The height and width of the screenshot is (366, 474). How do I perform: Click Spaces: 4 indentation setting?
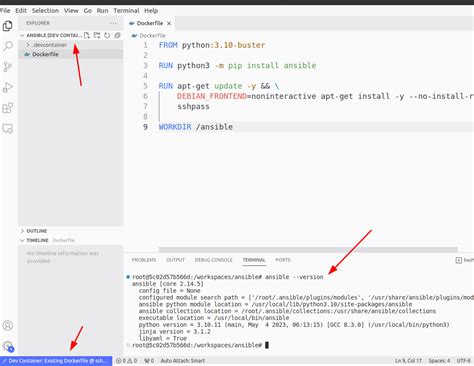[439, 361]
